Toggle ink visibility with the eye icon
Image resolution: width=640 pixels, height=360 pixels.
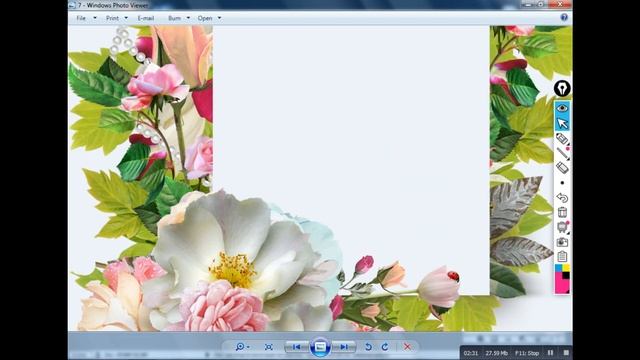tap(562, 108)
